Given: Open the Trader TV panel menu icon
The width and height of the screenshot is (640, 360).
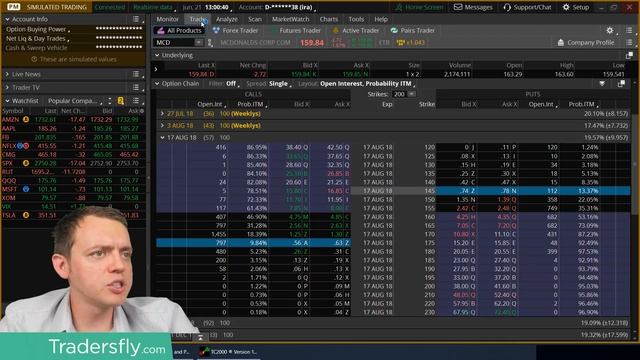Looking at the screenshot, I should pyautogui.click(x=136, y=87).
